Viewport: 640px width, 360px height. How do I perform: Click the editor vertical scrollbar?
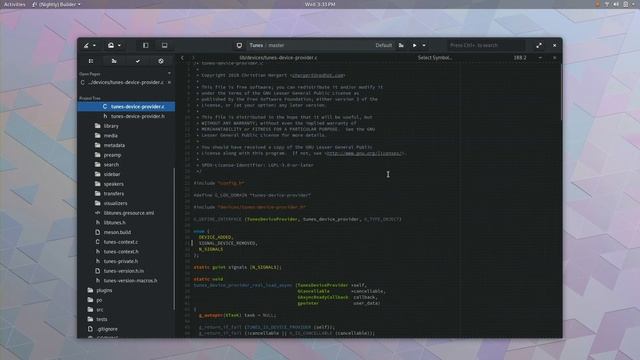coord(561,92)
